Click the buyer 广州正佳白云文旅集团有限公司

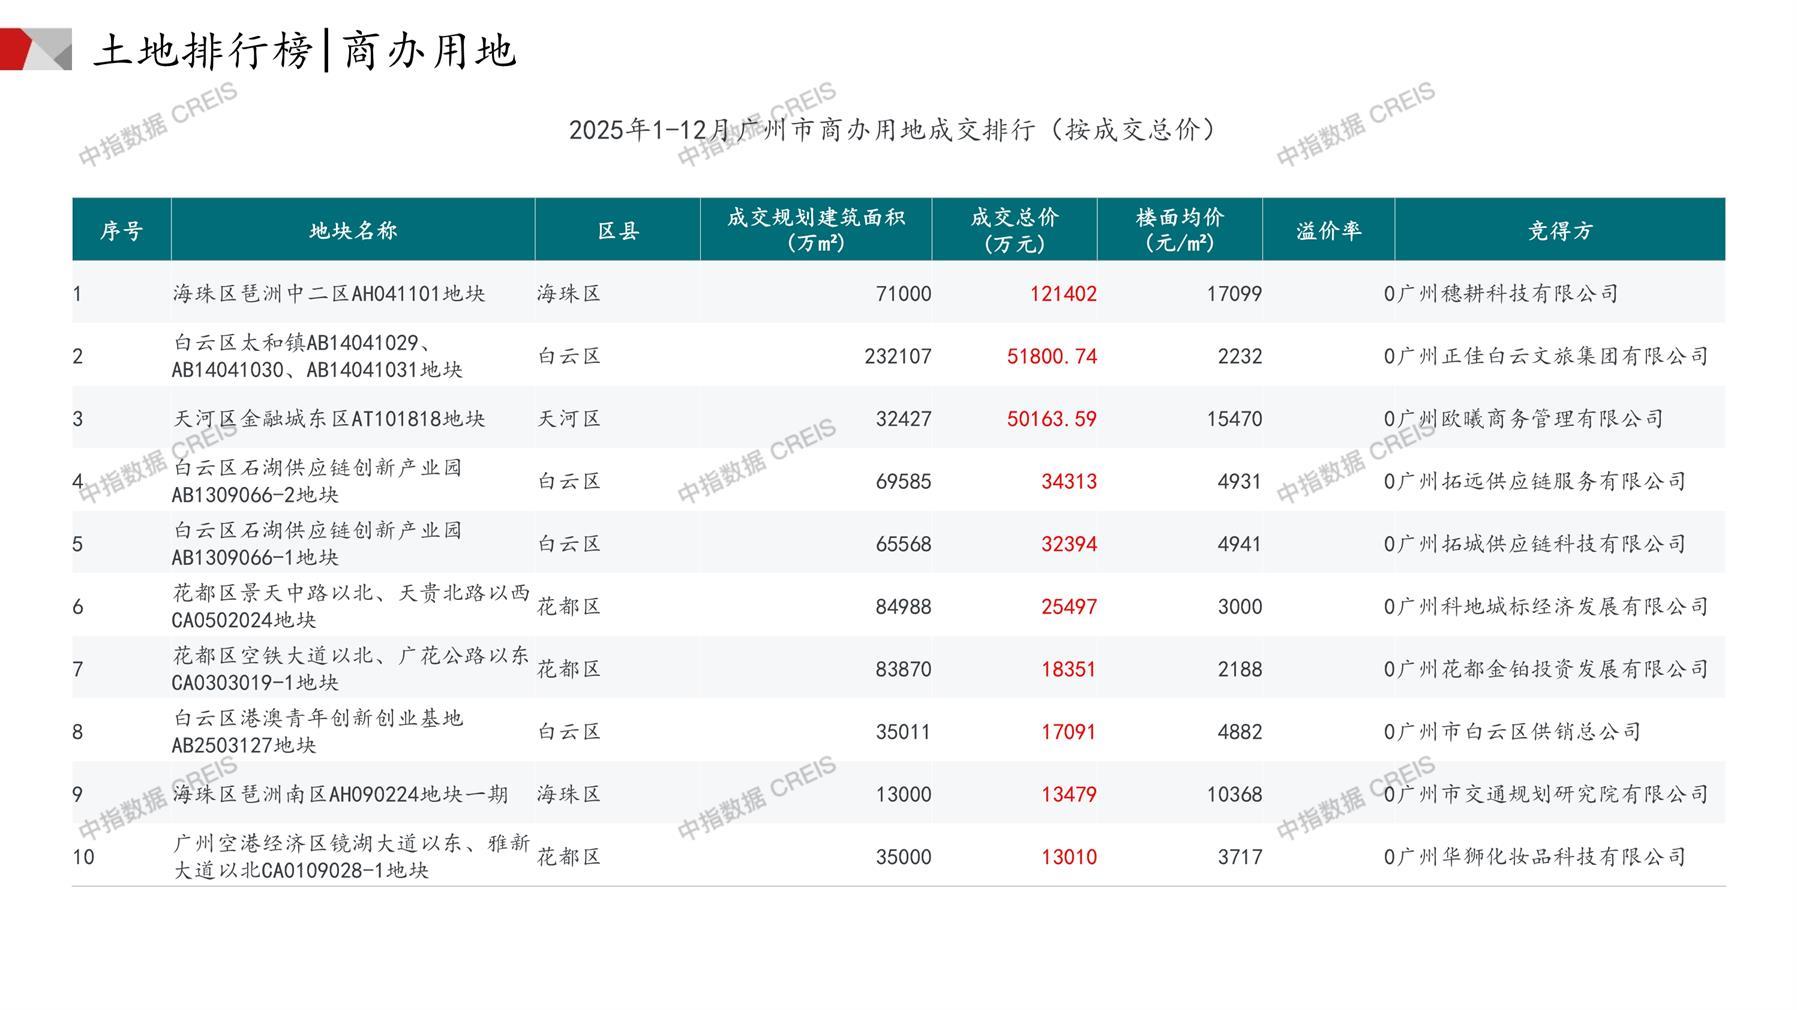click(1553, 356)
